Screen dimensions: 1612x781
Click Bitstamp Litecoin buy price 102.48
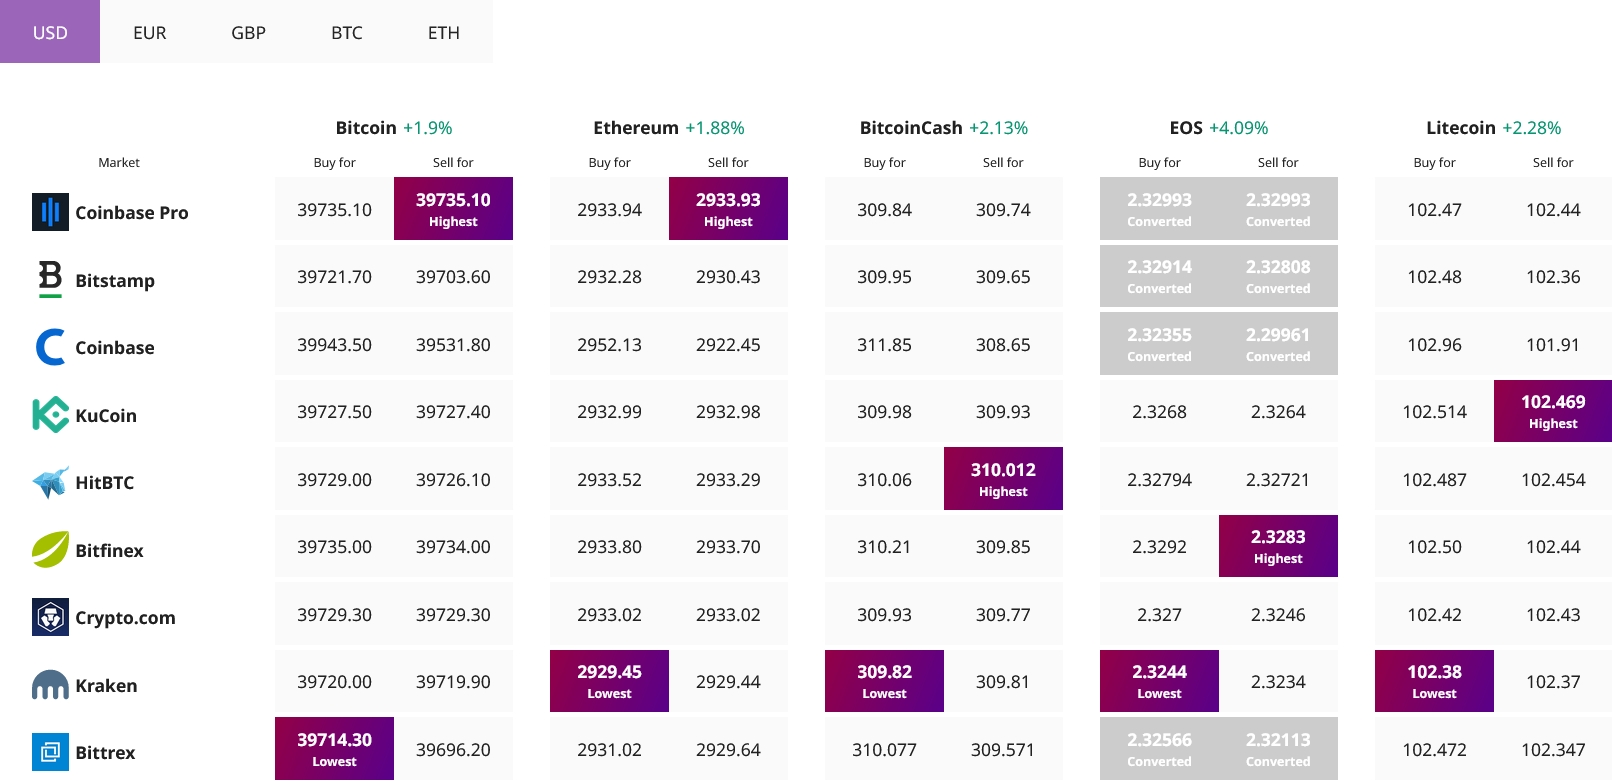coord(1434,276)
